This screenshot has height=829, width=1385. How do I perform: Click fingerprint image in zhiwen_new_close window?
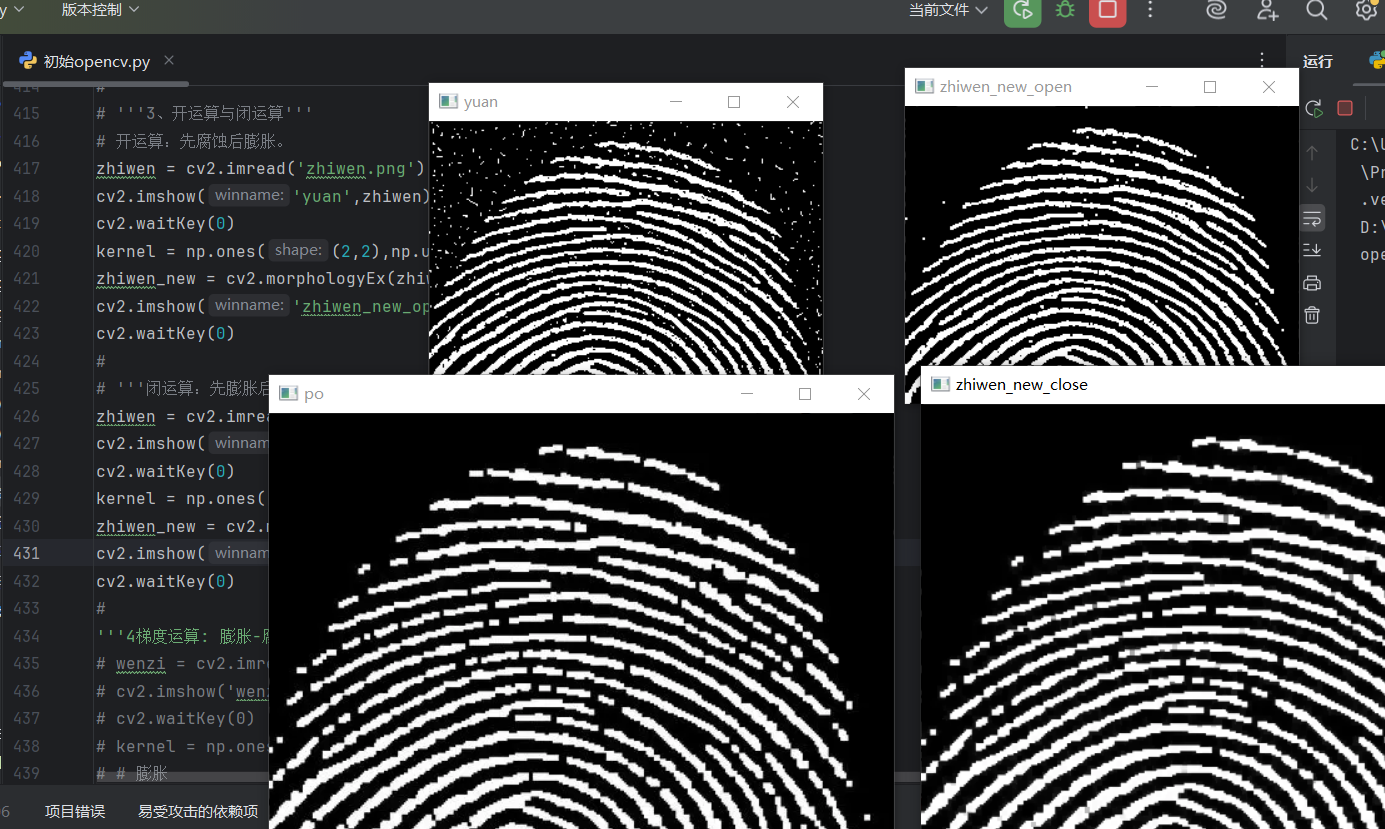tap(1153, 616)
